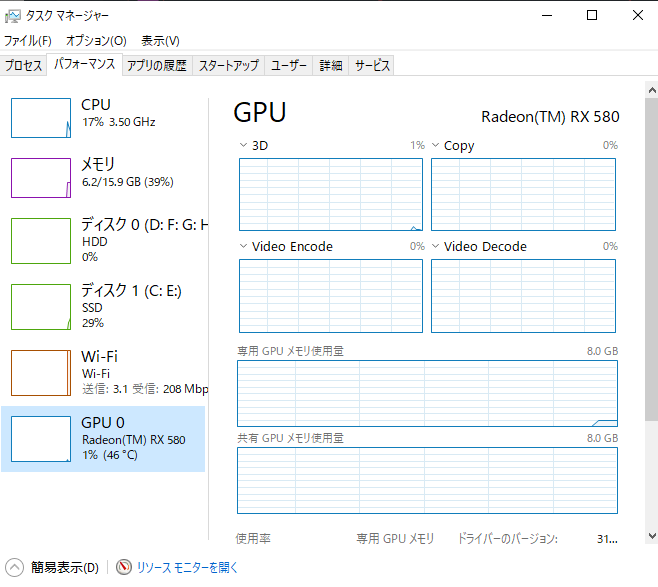This screenshot has height=587, width=658.
Task: Select the CPU mini graph thumbnail
Action: pyautogui.click(x=41, y=117)
